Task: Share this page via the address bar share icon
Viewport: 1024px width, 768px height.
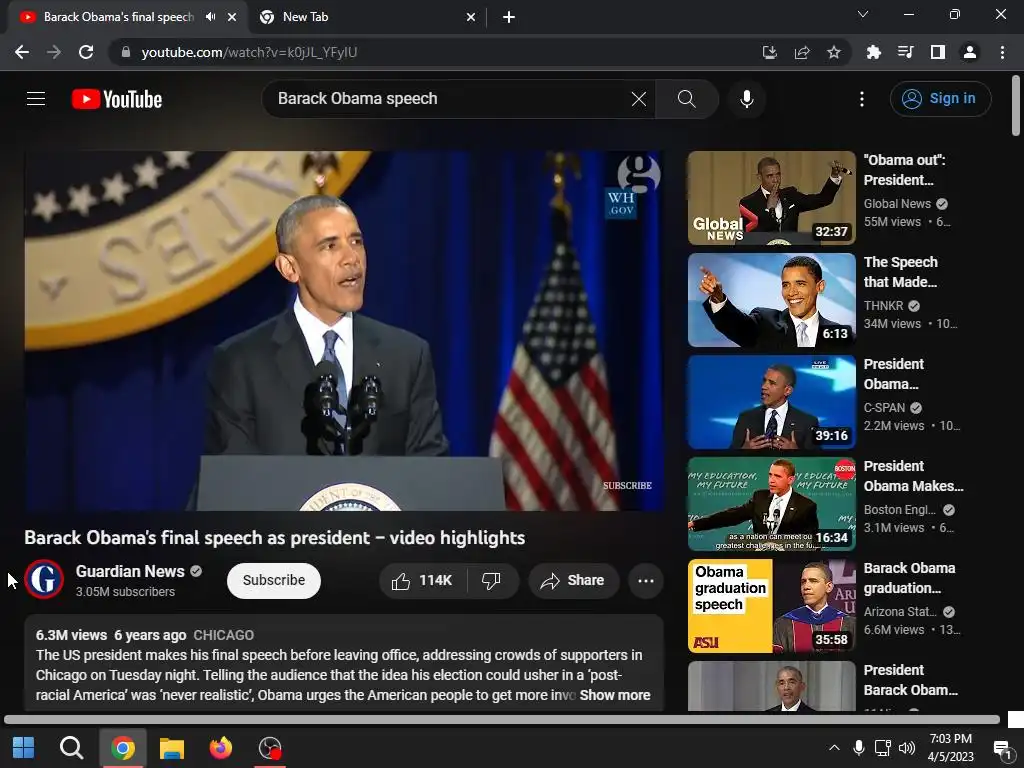Action: click(x=802, y=52)
